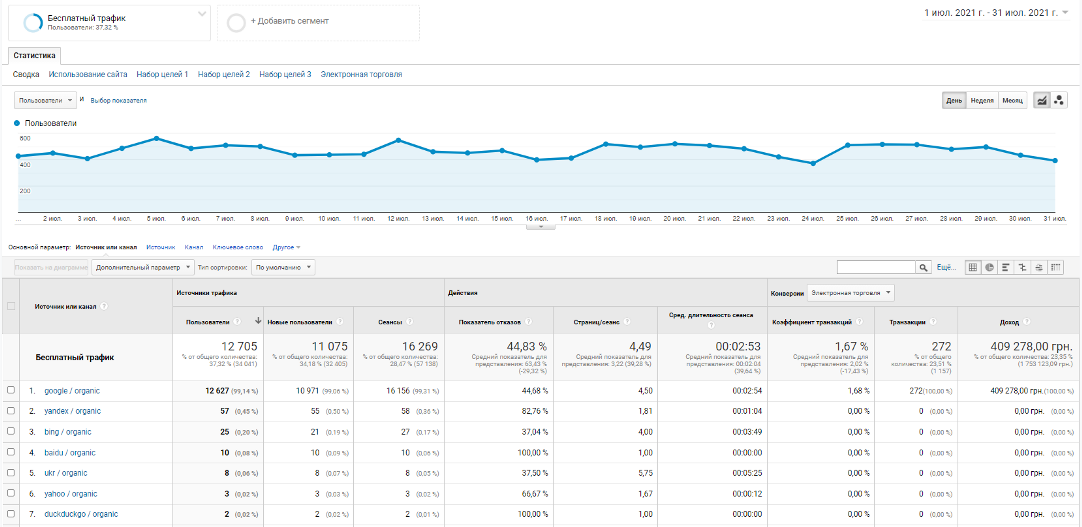Open the Электронная торговля conversions dropdown
The height and width of the screenshot is (527, 1082).
[850, 292]
